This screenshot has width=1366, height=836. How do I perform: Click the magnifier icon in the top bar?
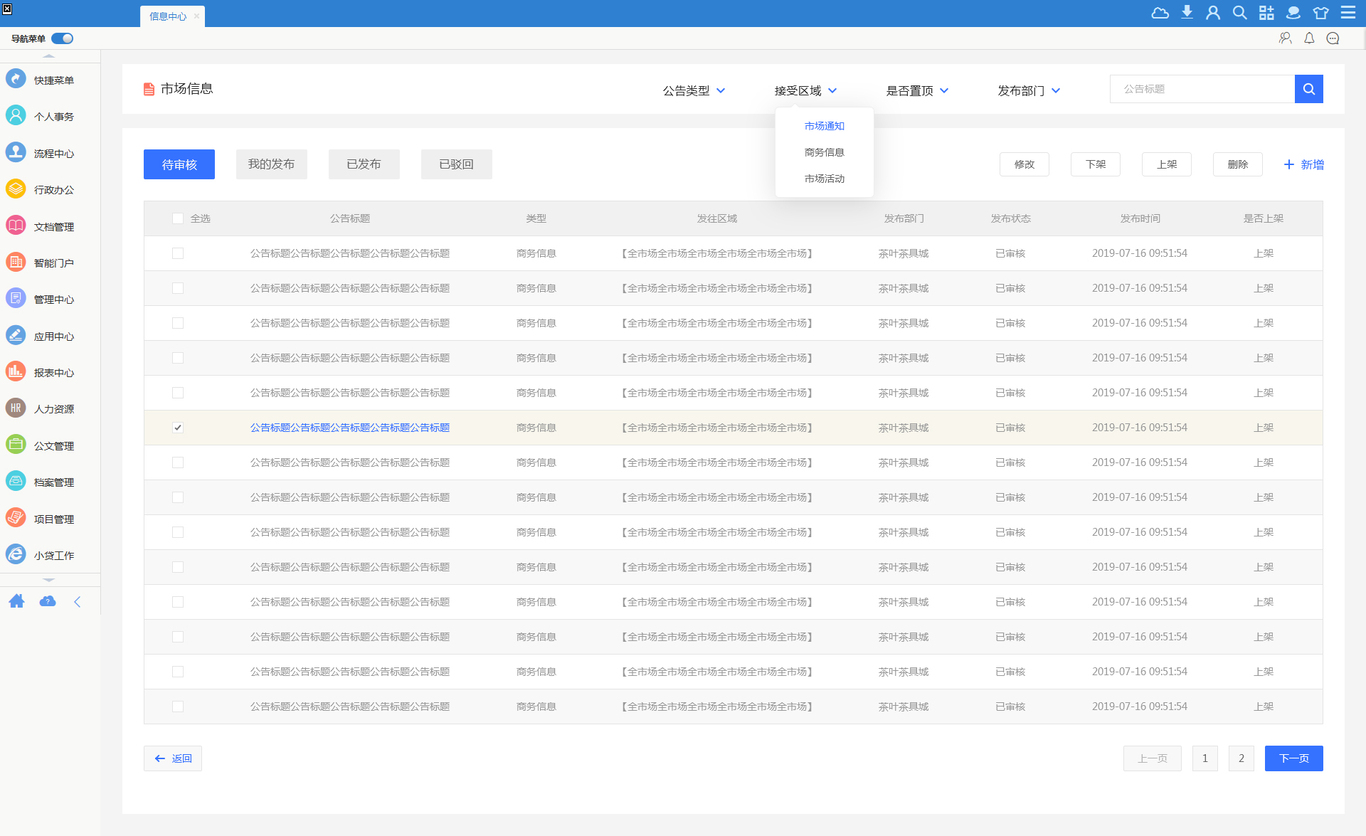point(1240,13)
